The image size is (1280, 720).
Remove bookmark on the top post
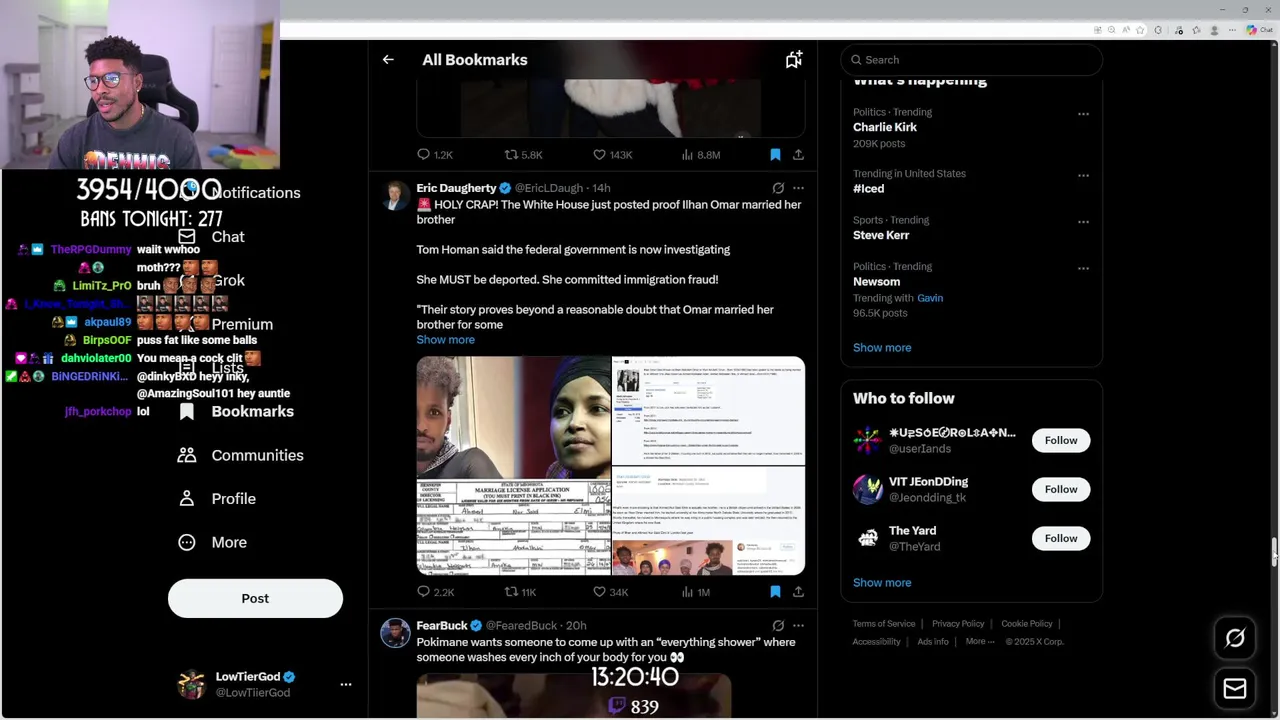(775, 155)
